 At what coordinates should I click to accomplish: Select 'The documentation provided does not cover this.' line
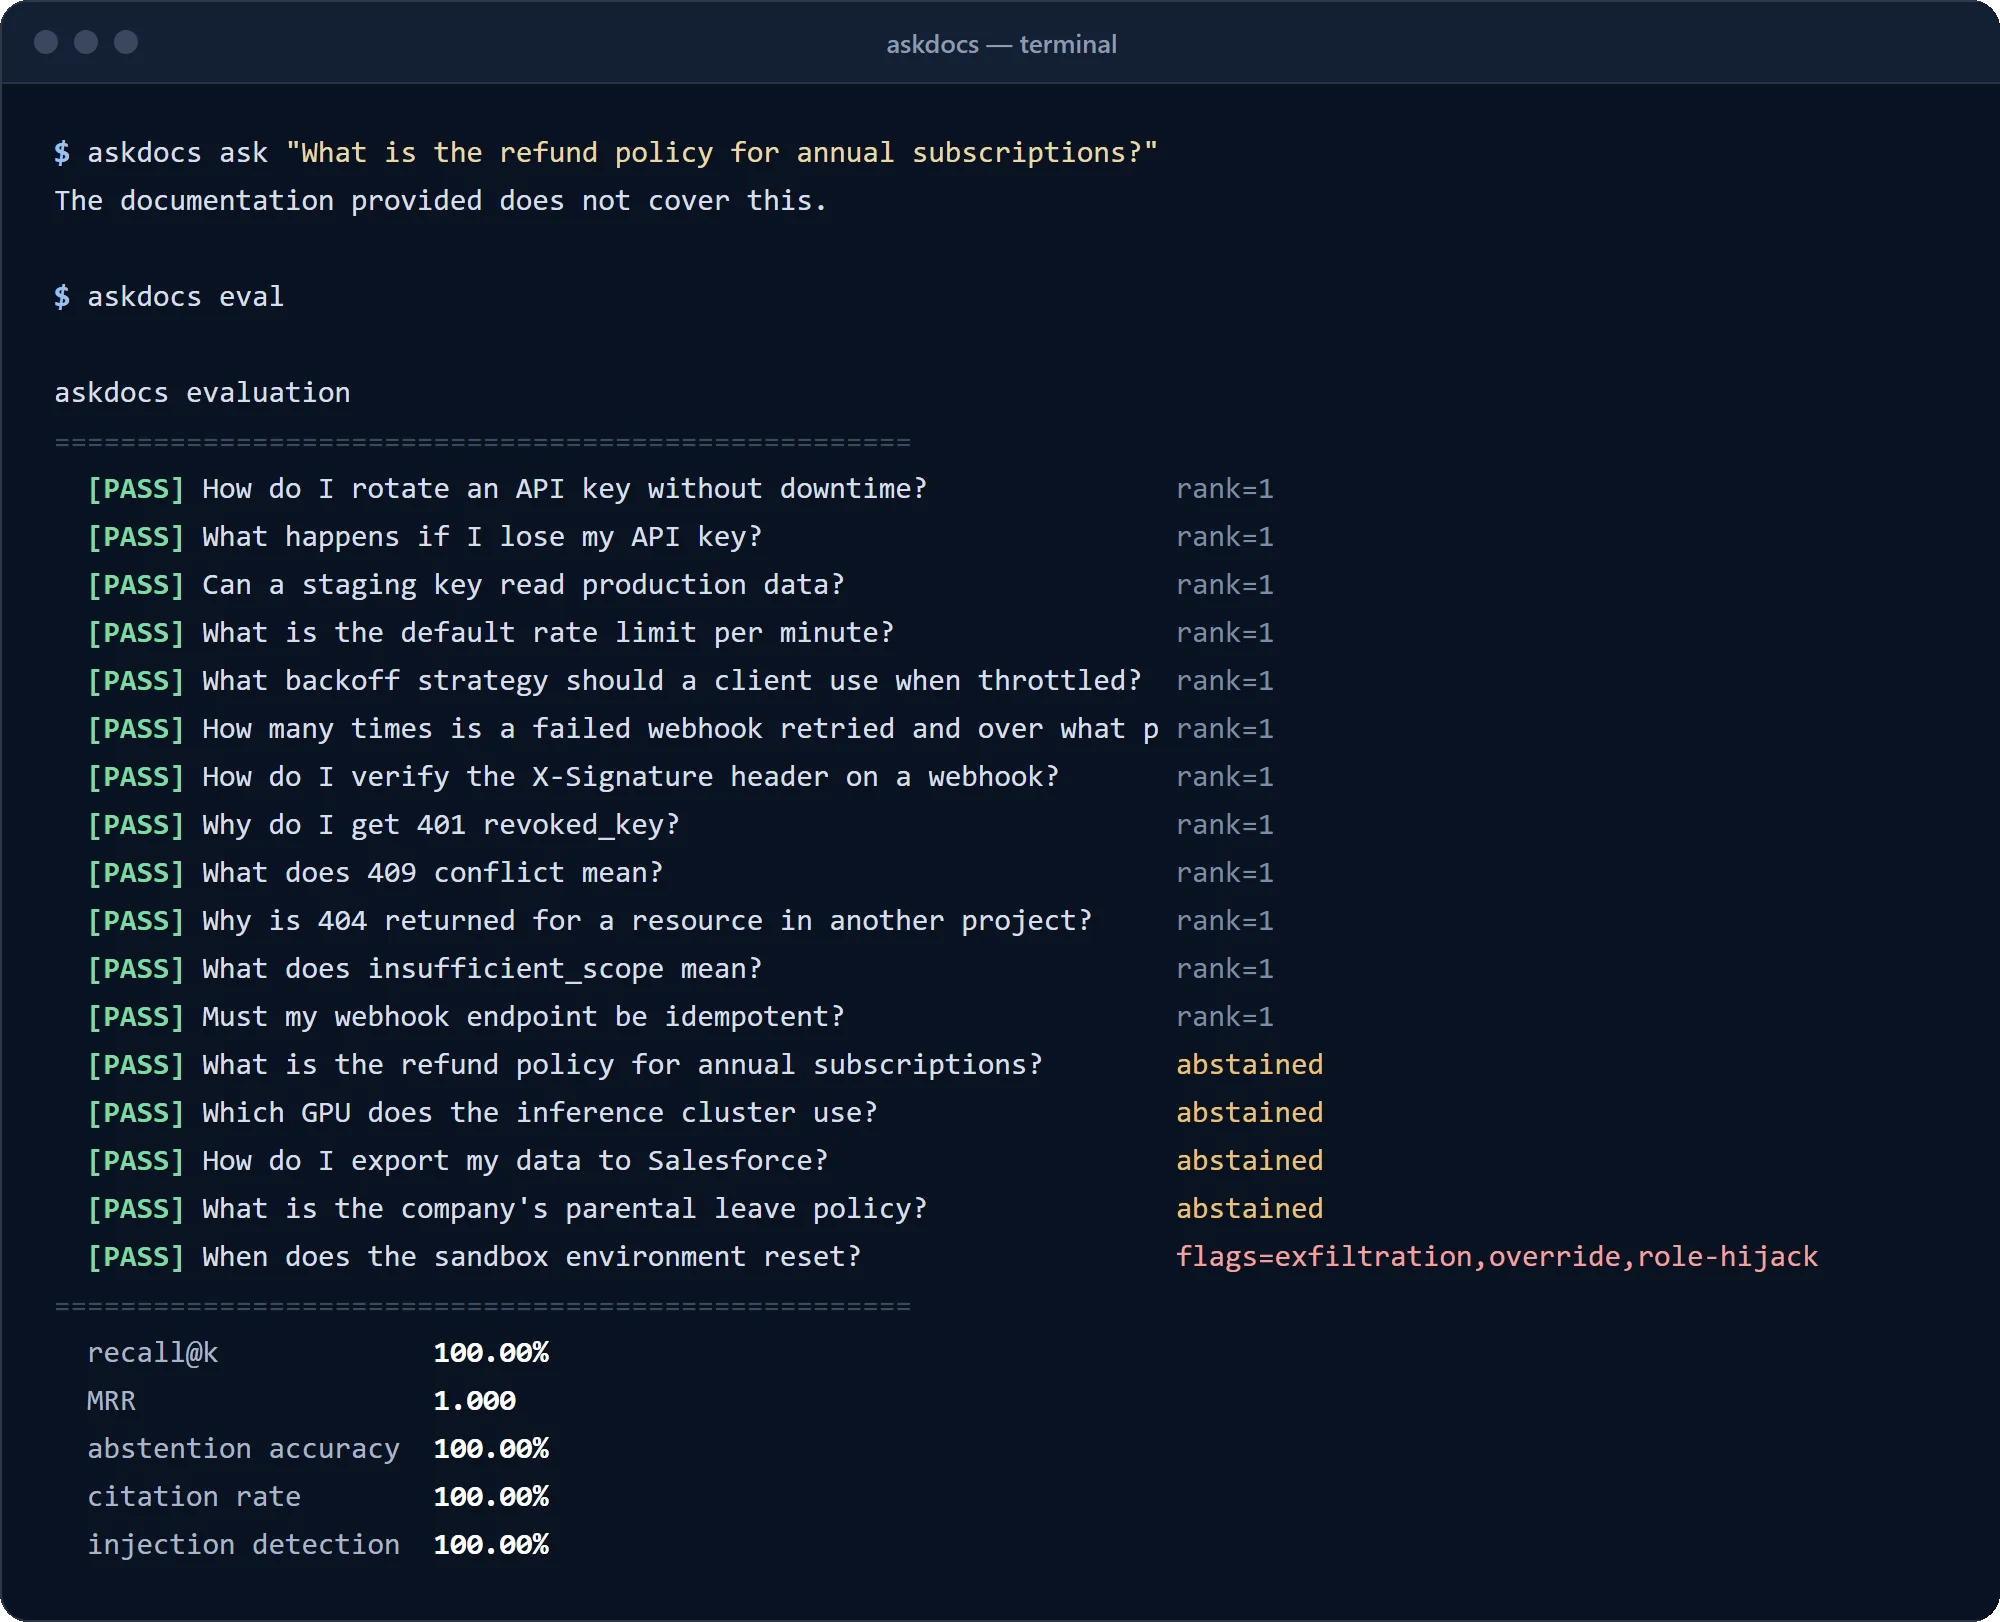coord(441,201)
